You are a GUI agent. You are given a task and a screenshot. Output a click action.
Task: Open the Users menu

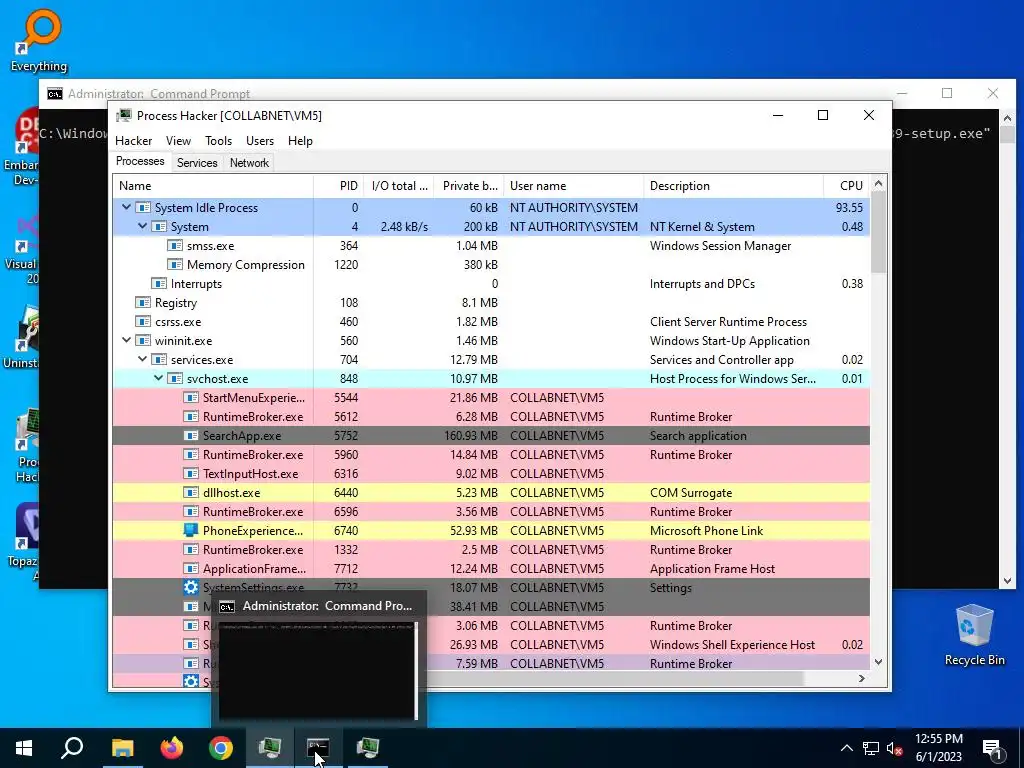tap(260, 140)
